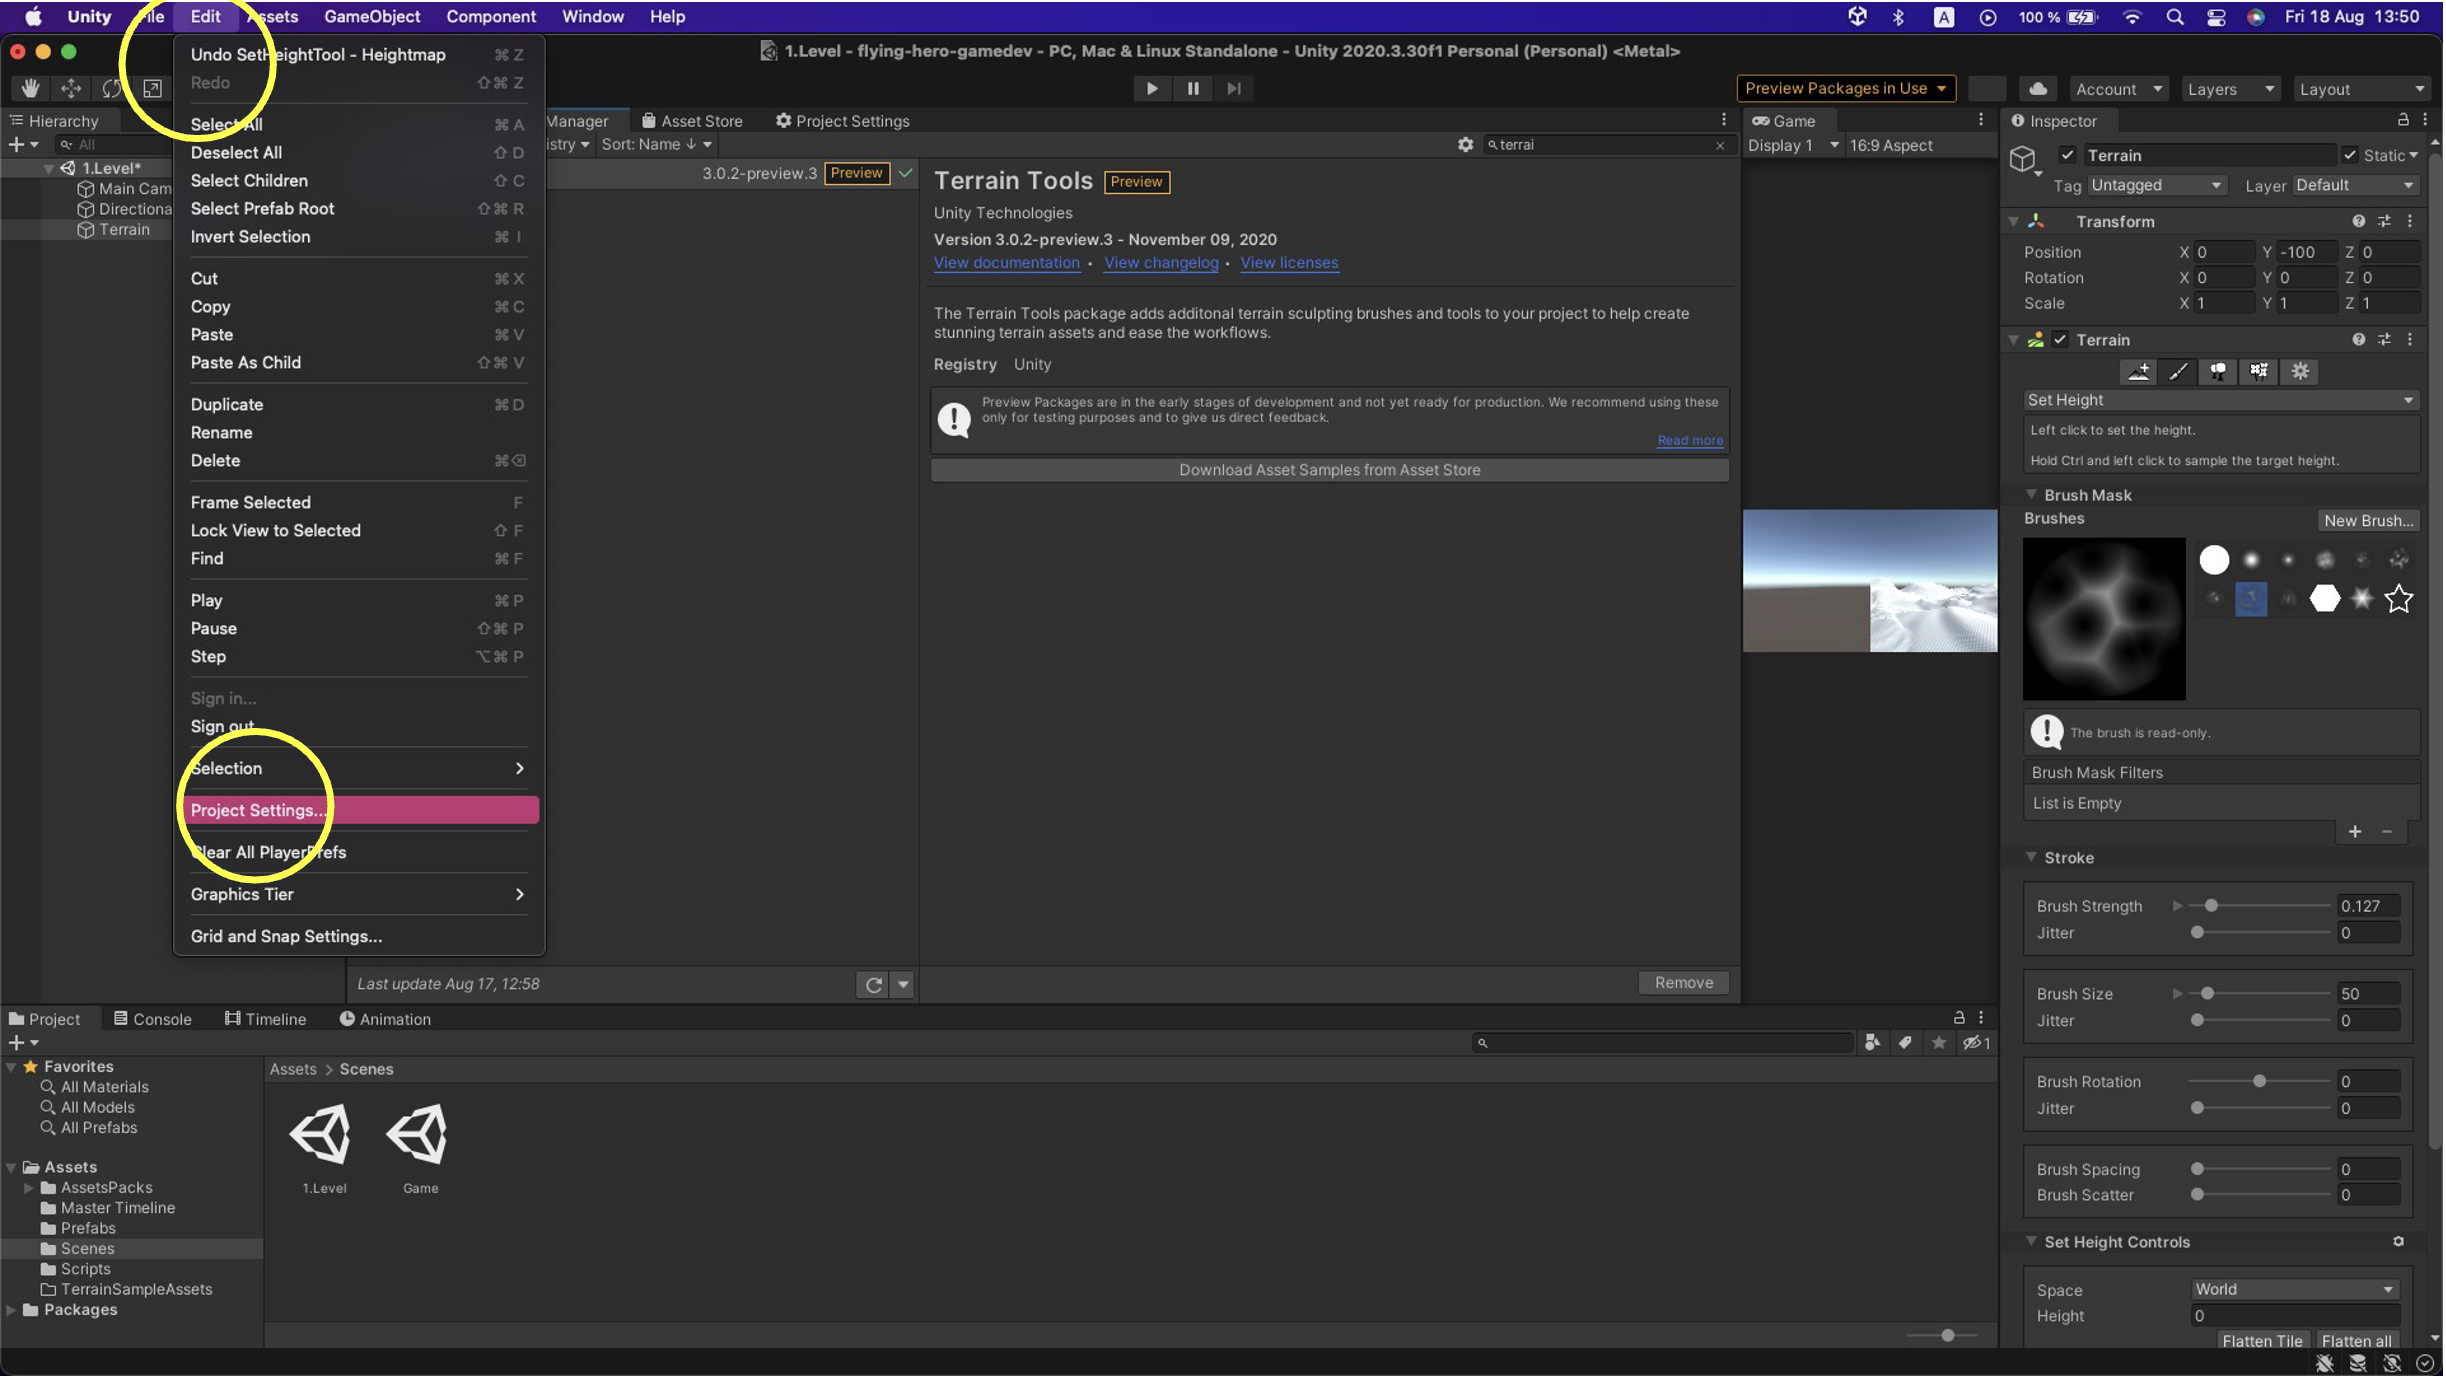2446x1376 pixels.
Task: Select the Rotate tool in toolbar
Action: pos(112,88)
